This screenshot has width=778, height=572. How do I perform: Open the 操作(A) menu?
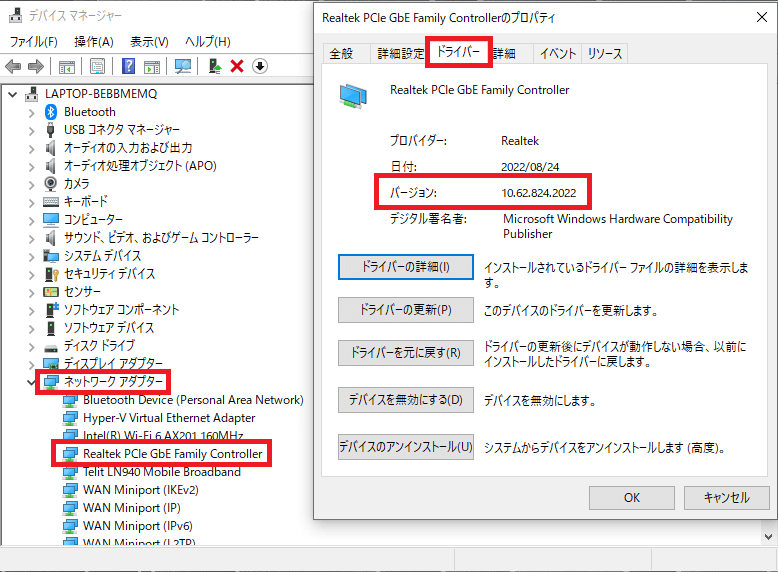[x=94, y=42]
